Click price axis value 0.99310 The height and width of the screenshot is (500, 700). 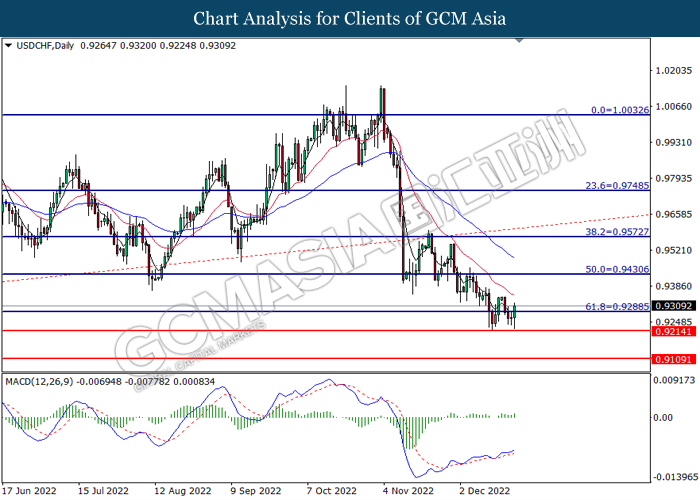[x=674, y=142]
